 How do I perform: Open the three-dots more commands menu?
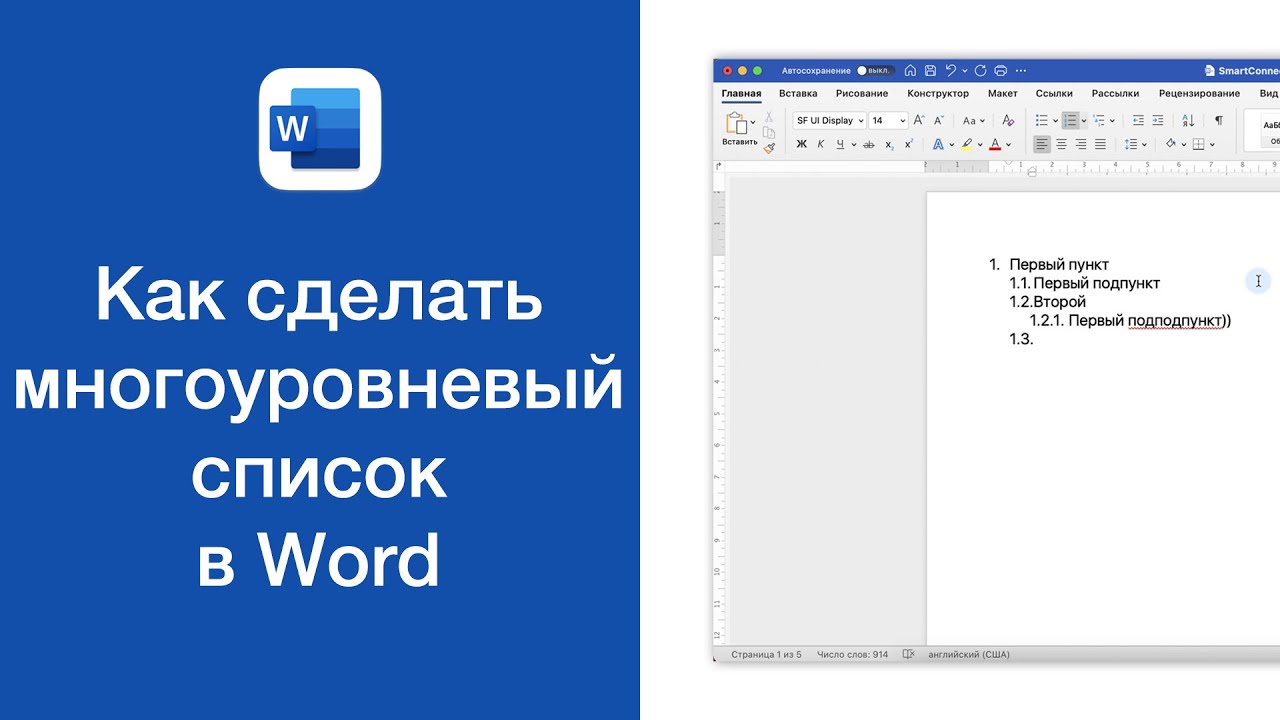point(1021,71)
